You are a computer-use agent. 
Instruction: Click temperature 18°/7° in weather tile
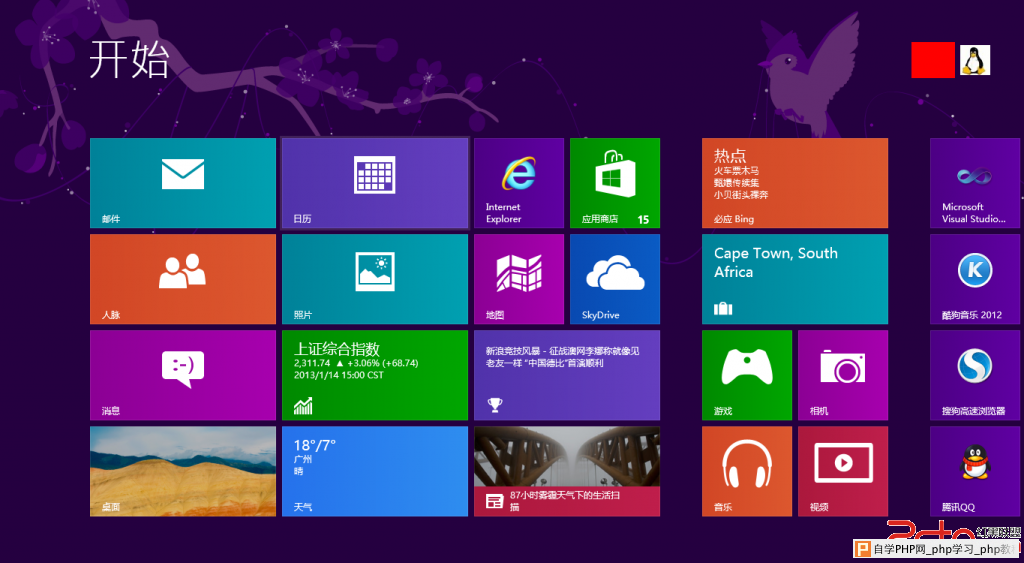pyautogui.click(x=315, y=445)
